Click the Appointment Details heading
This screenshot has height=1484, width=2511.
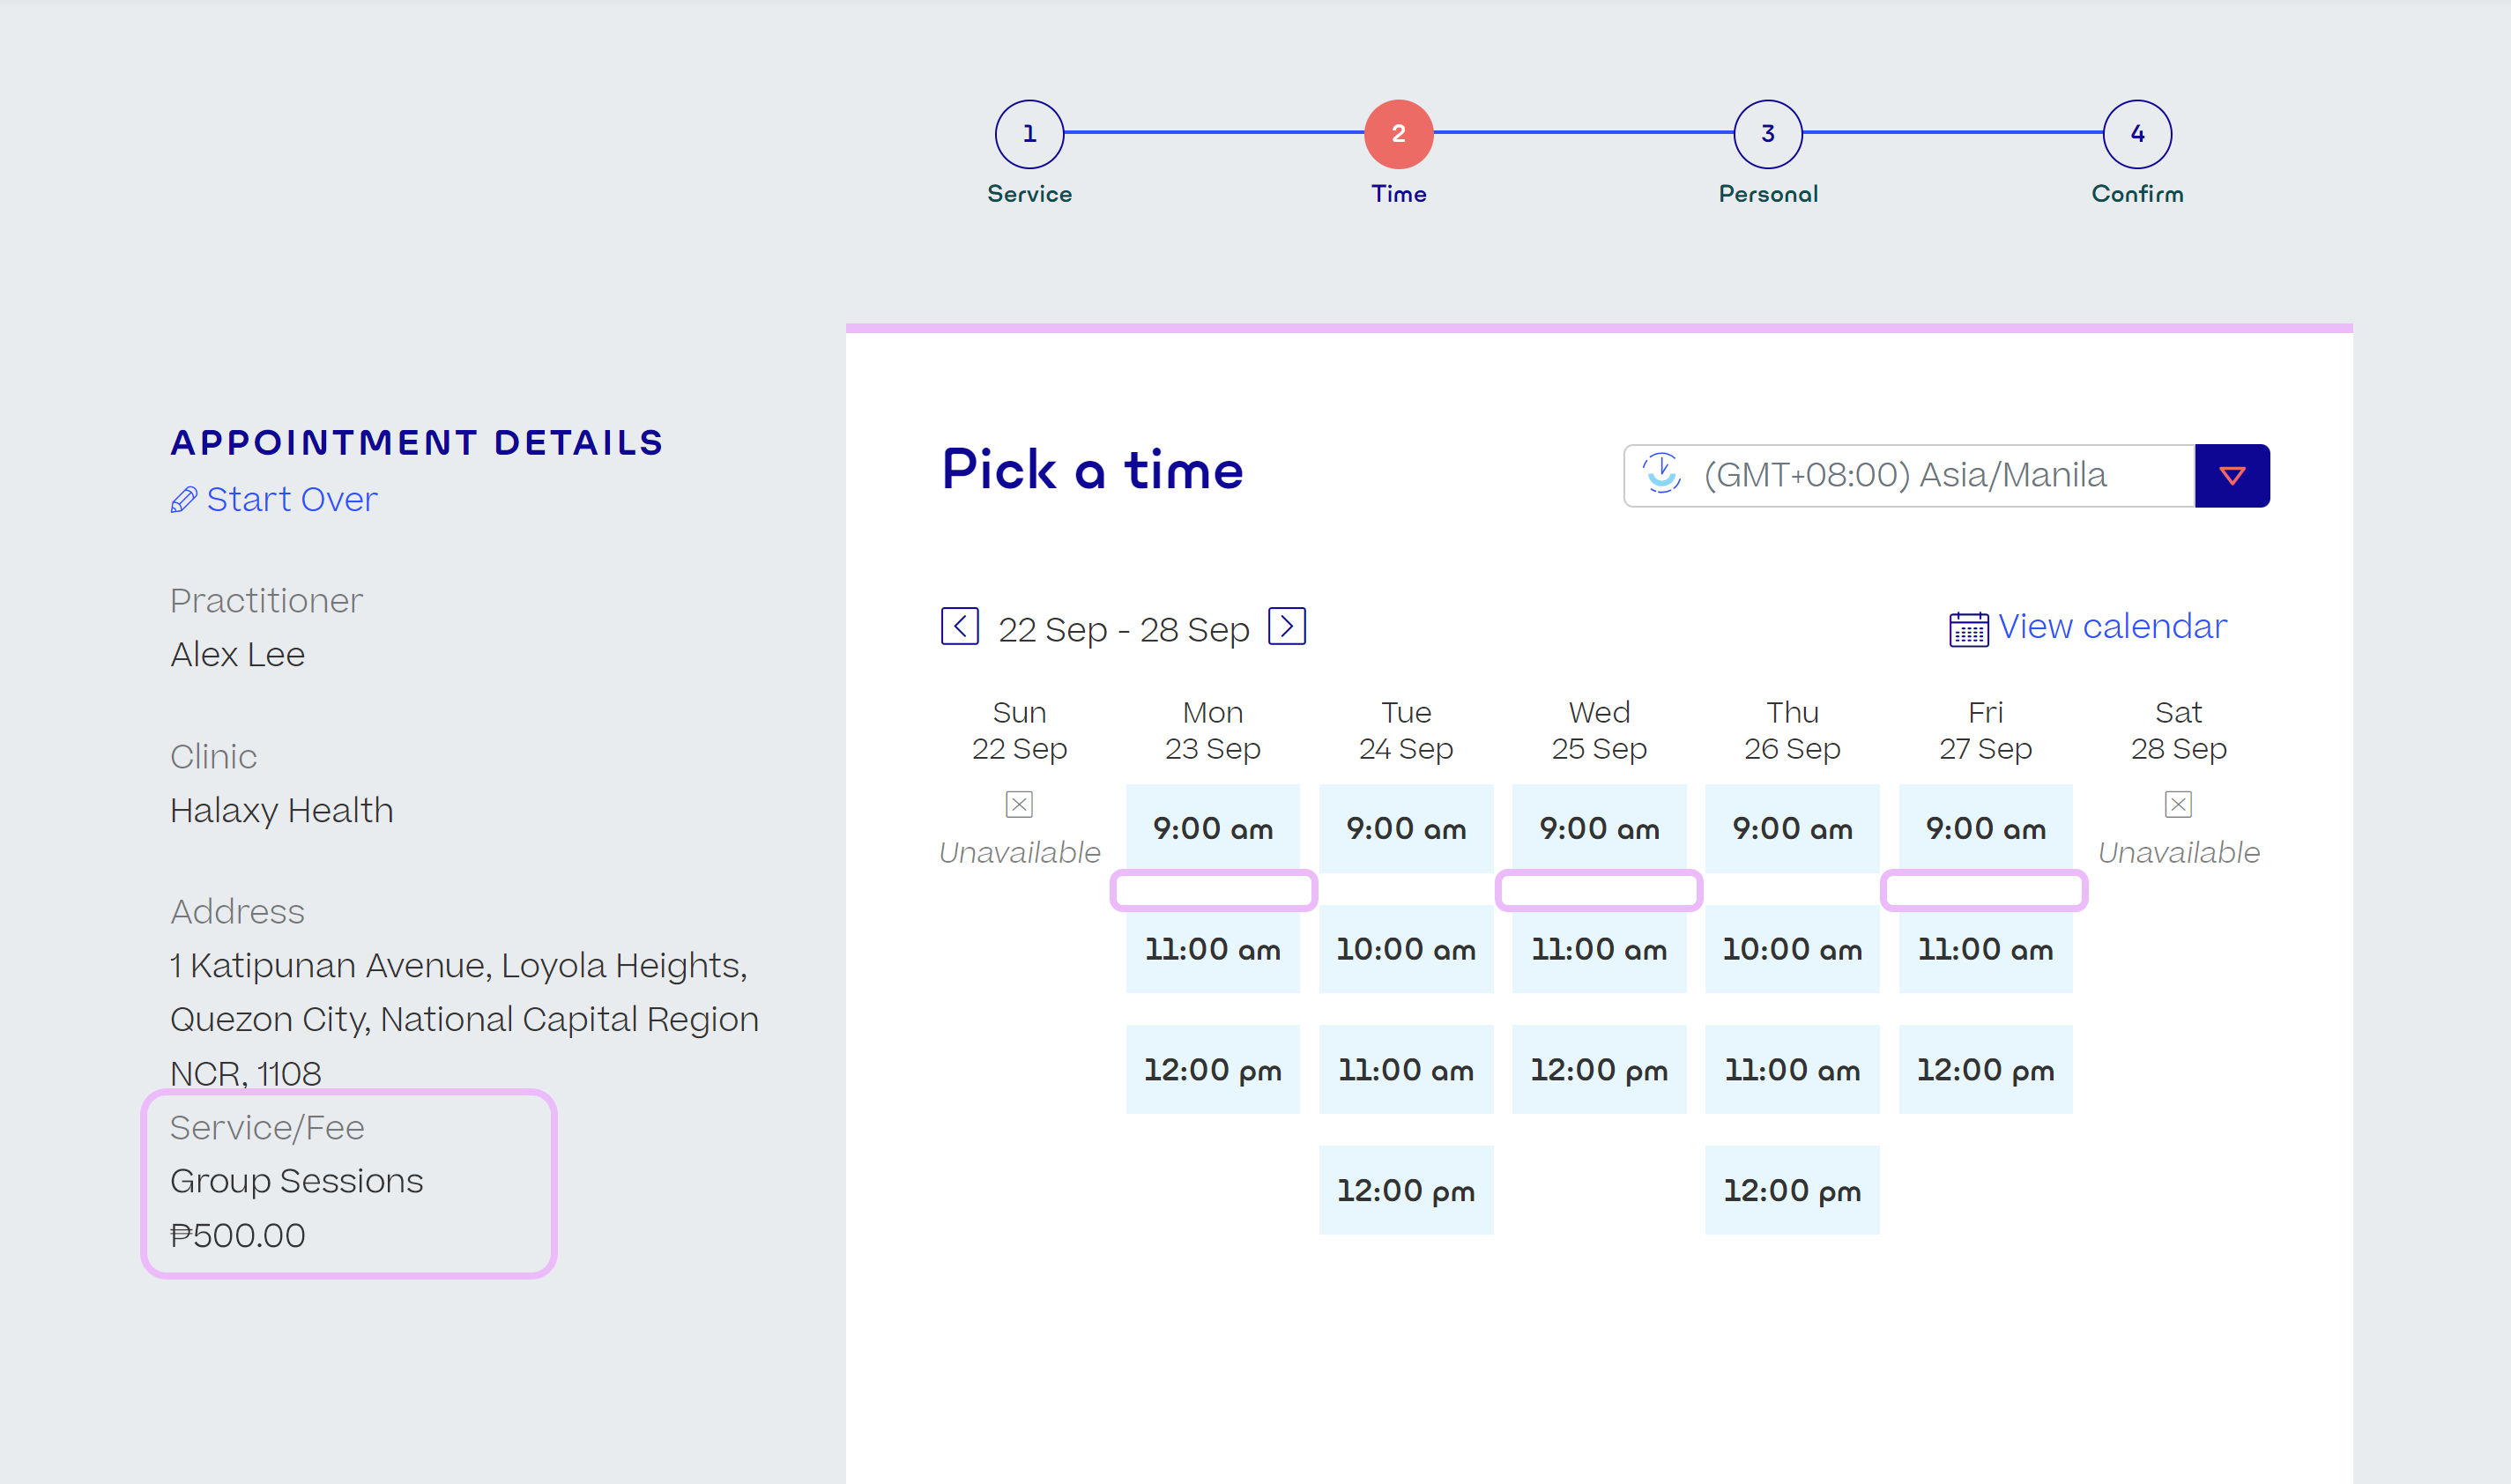click(x=416, y=442)
